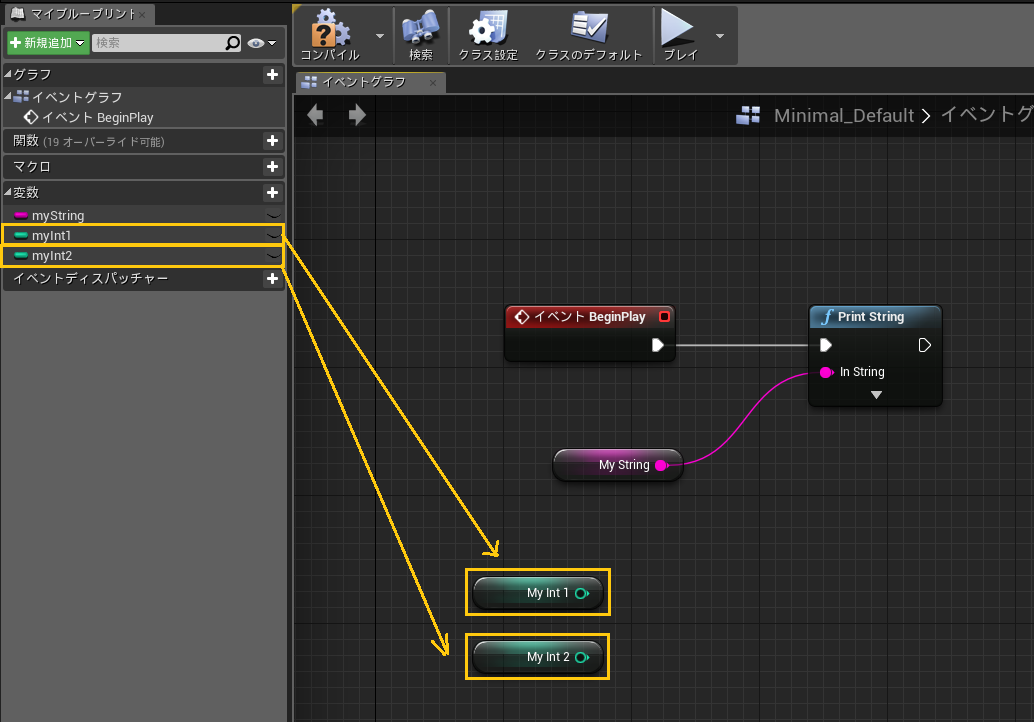Click the Print String execution output pin
The height and width of the screenshot is (722, 1034).
[x=925, y=345]
